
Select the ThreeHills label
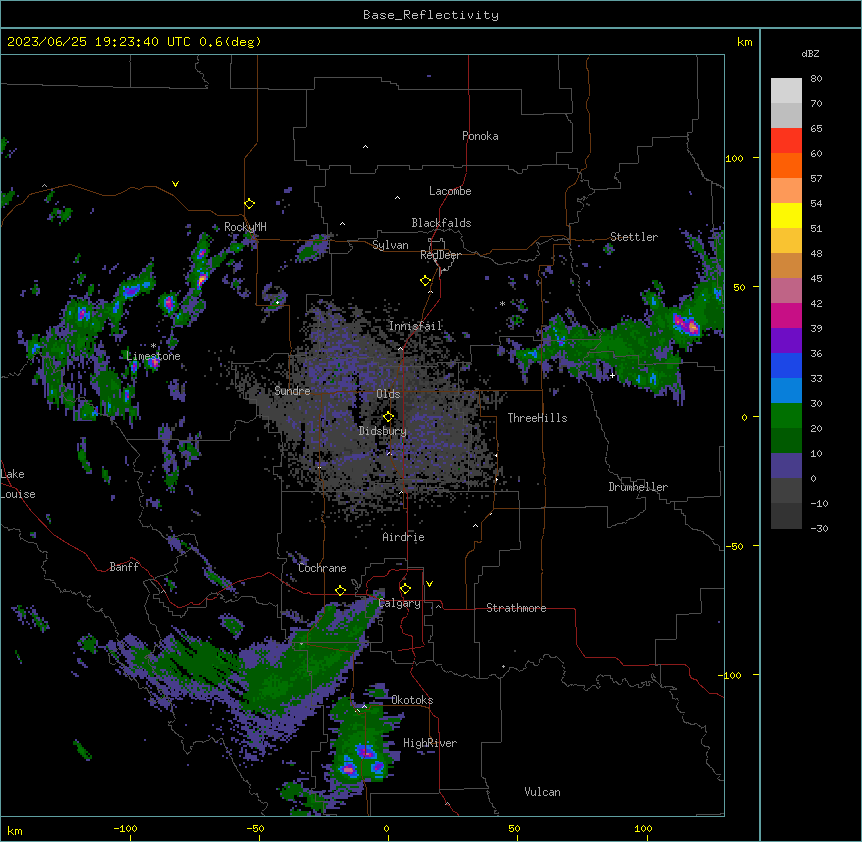(x=537, y=418)
